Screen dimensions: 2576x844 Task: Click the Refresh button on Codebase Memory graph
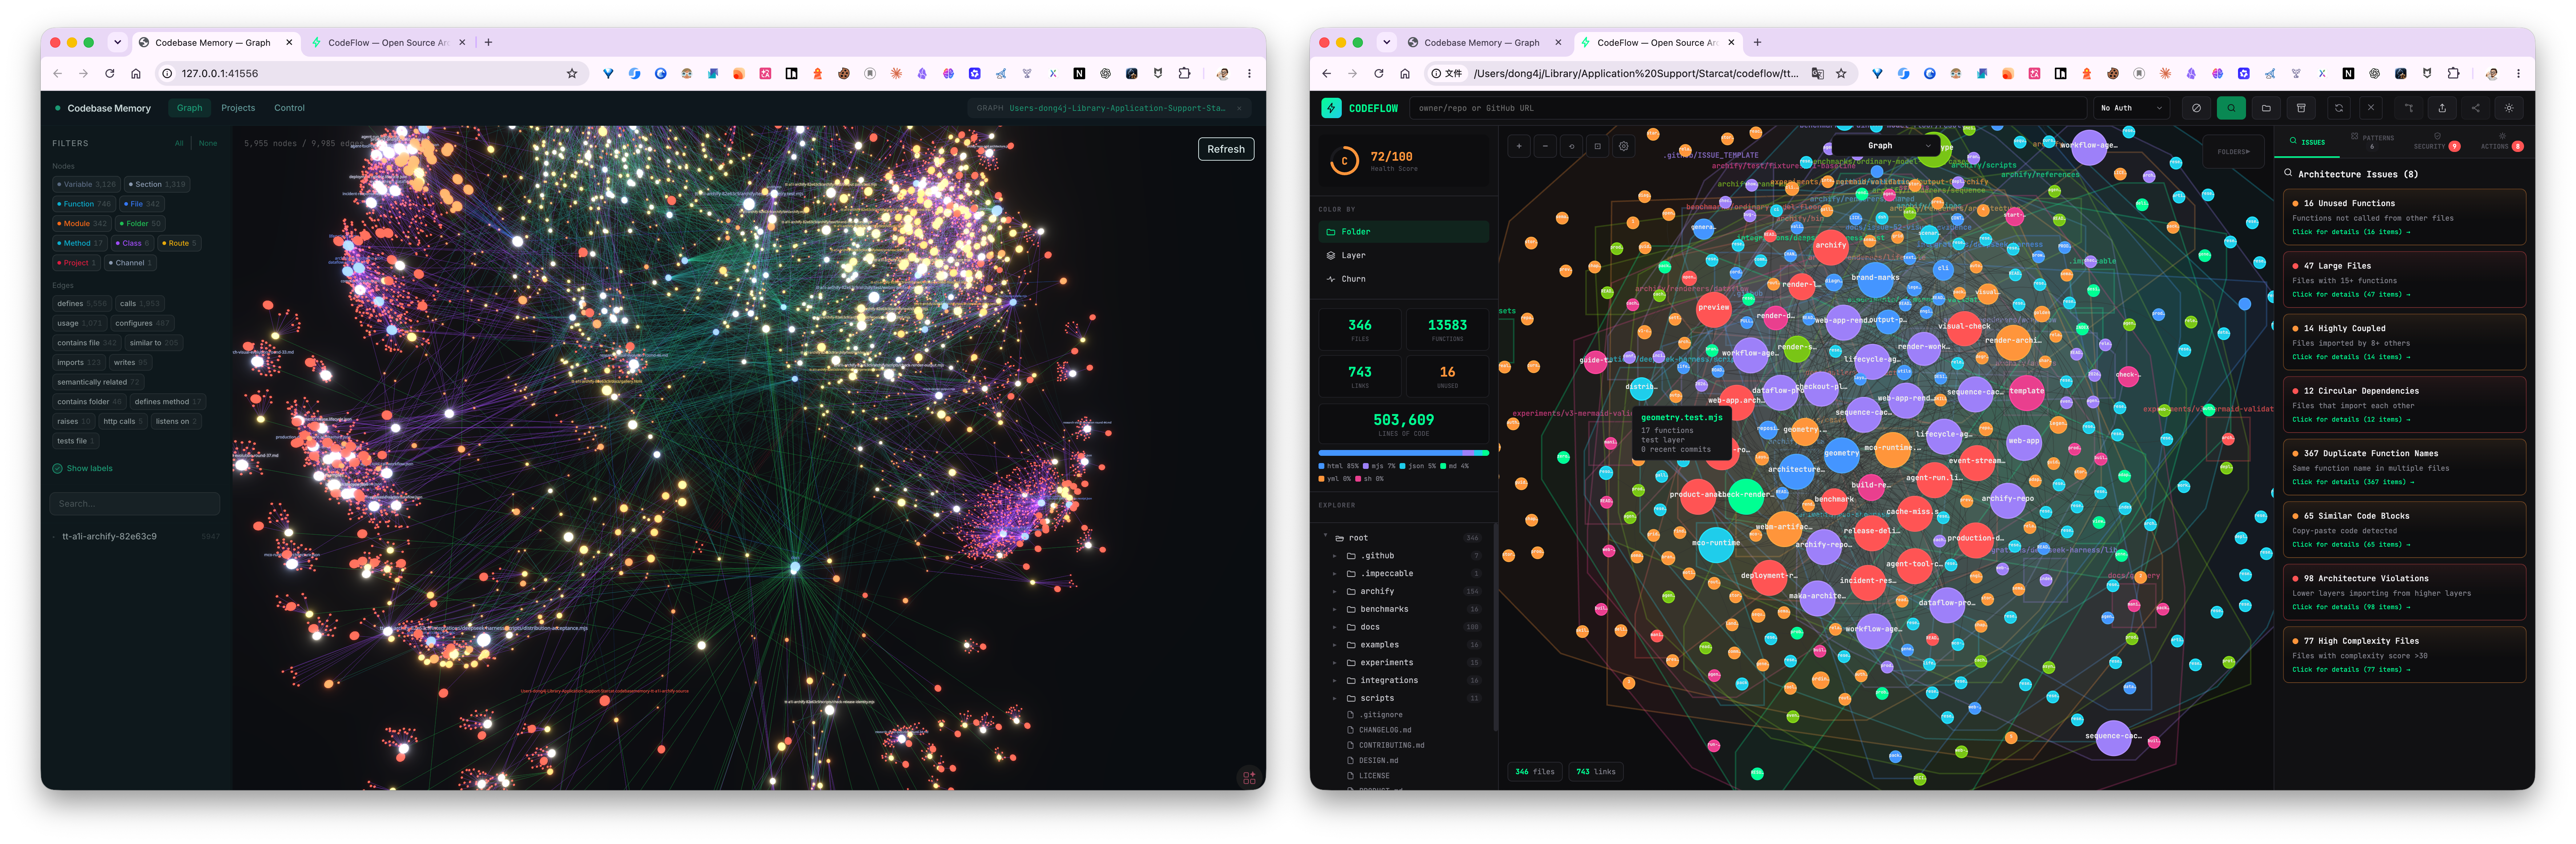1225,149
